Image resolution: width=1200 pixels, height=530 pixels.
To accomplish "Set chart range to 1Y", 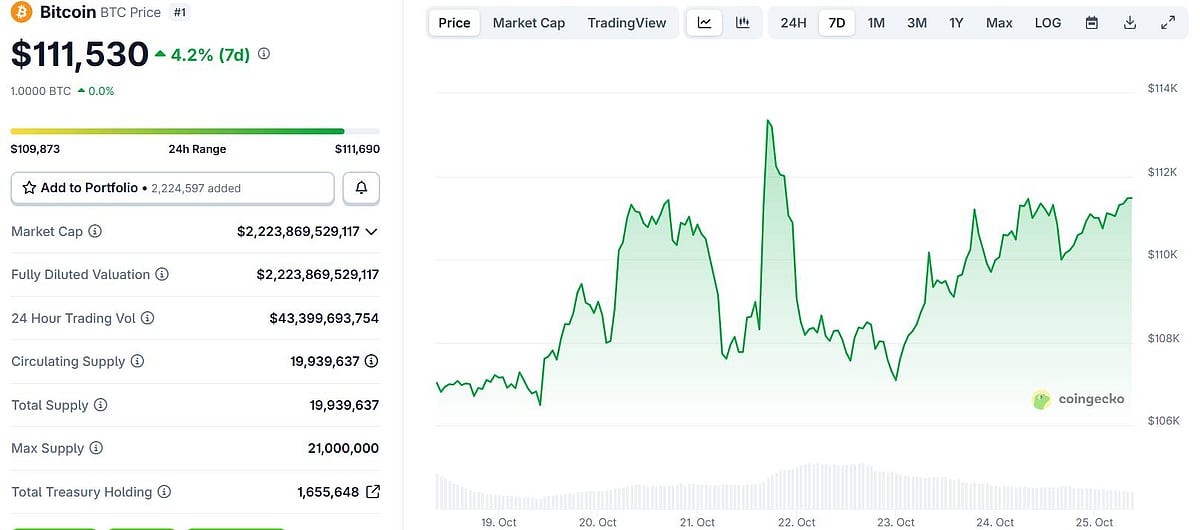I will click(x=956, y=22).
